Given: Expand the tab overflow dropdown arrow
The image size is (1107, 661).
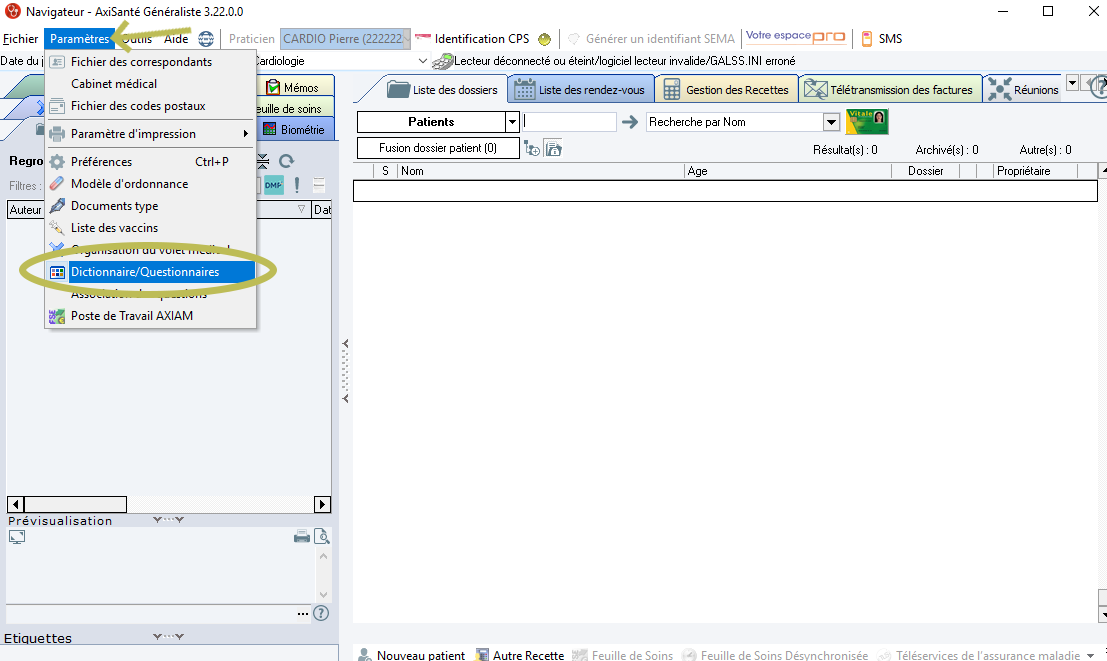Looking at the screenshot, I should pos(1072,83).
